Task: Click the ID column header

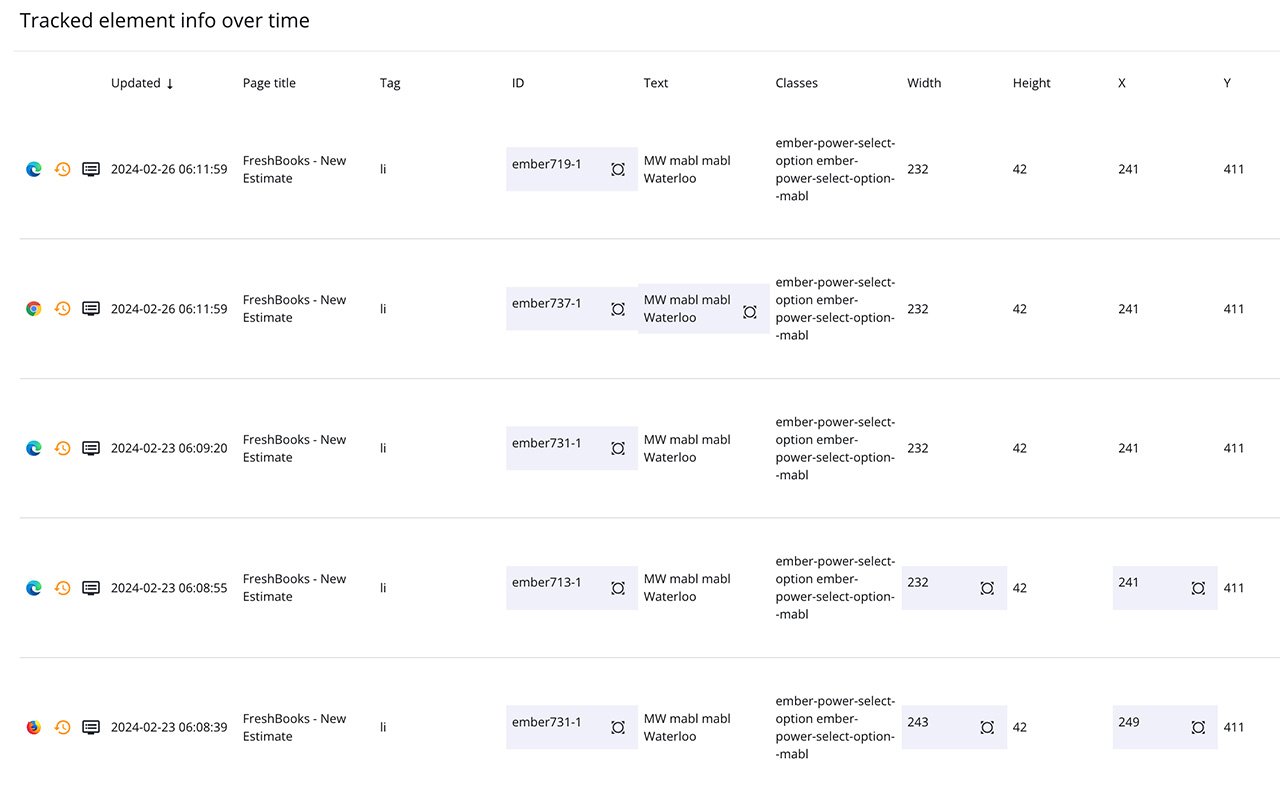Action: [x=518, y=83]
